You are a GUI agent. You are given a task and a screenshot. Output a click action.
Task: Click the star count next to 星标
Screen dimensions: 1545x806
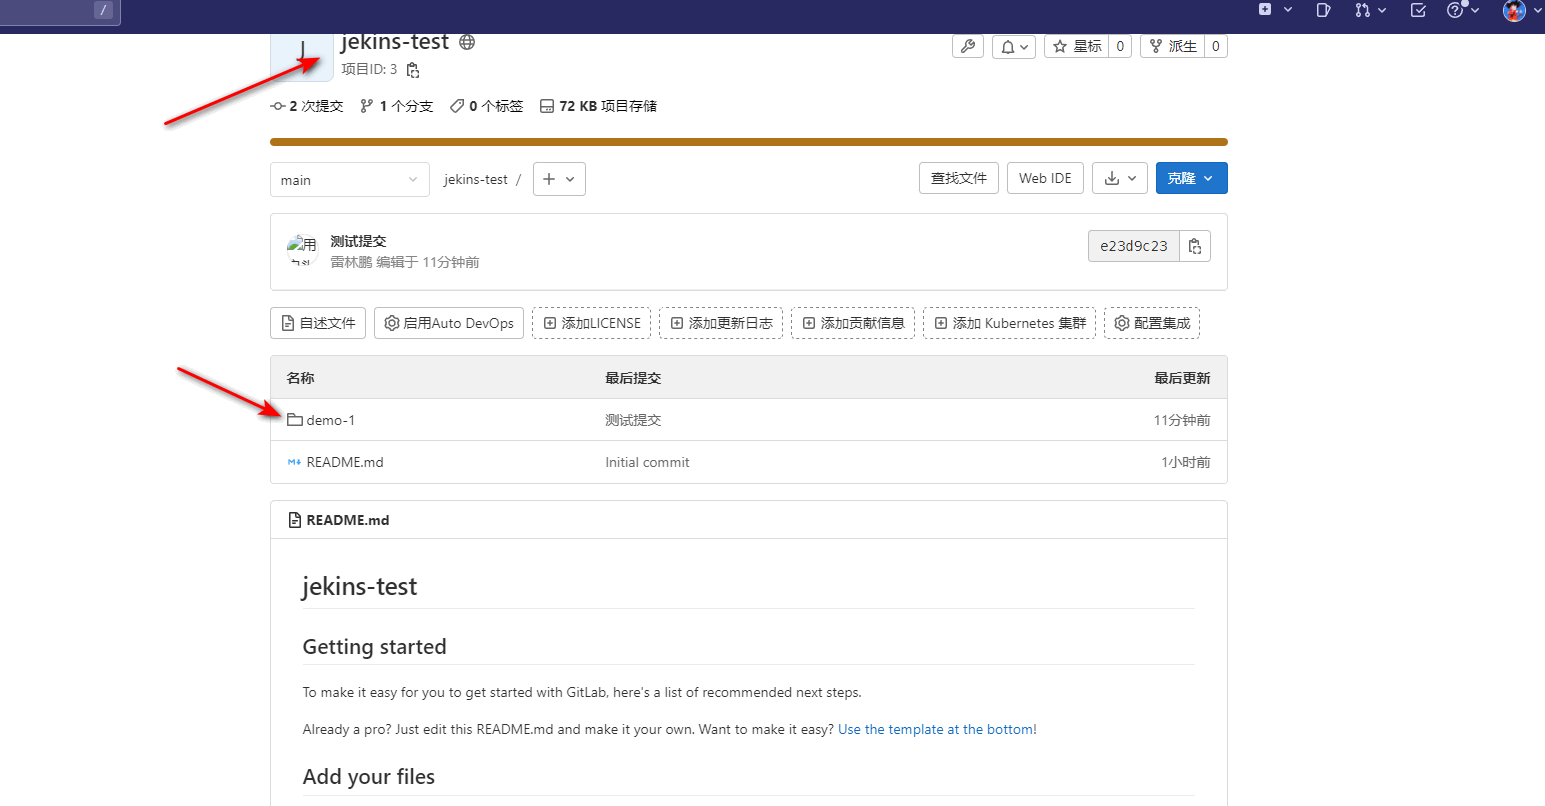tap(1120, 46)
